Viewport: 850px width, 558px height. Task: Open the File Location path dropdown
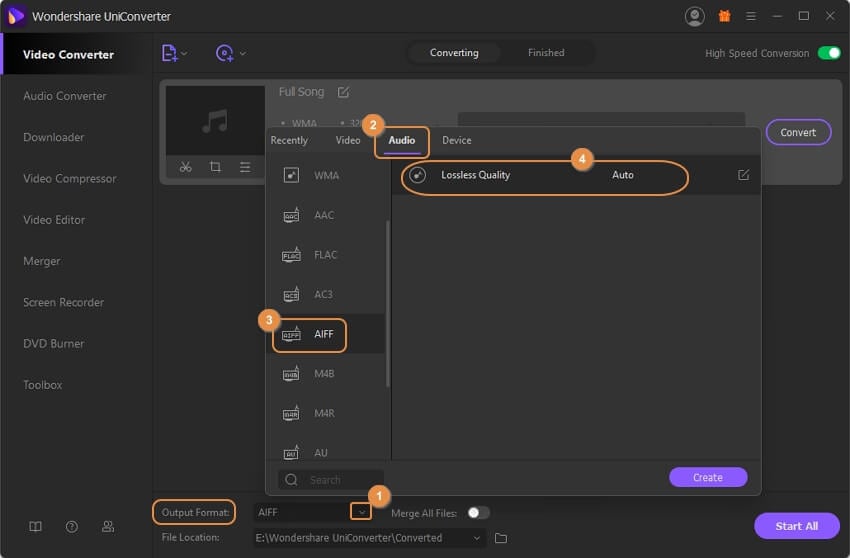tap(476, 538)
